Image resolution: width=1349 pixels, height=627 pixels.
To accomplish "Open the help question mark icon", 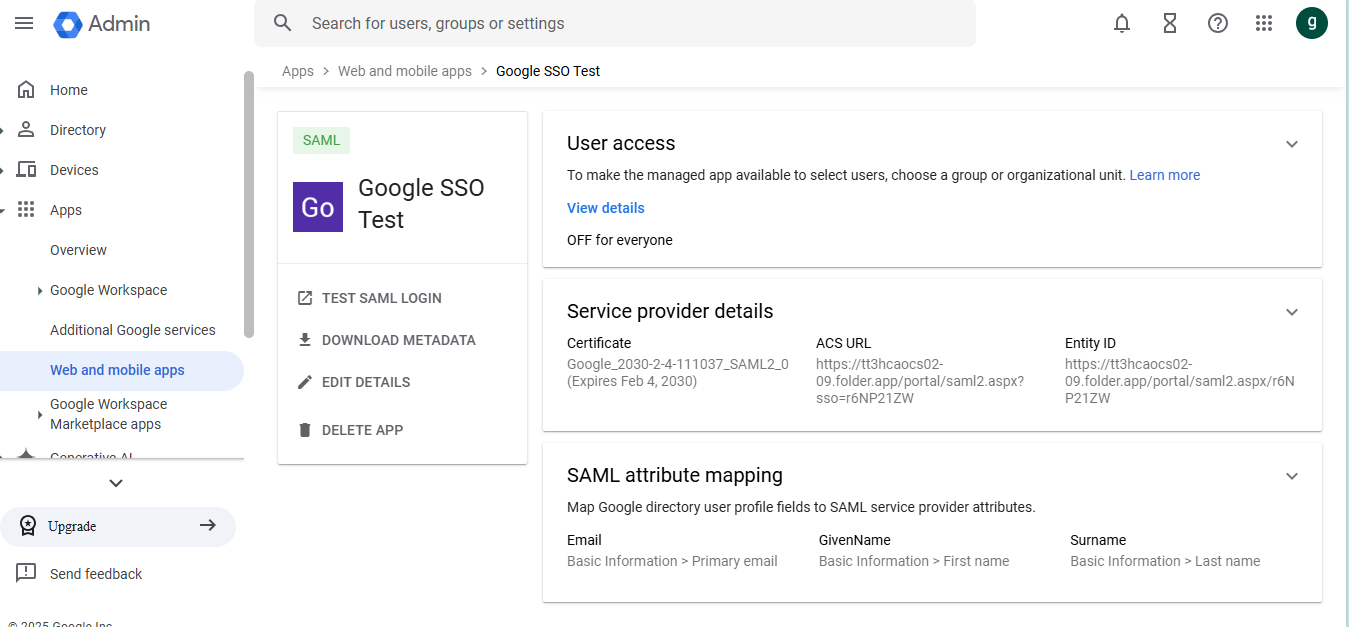I will pos(1218,23).
